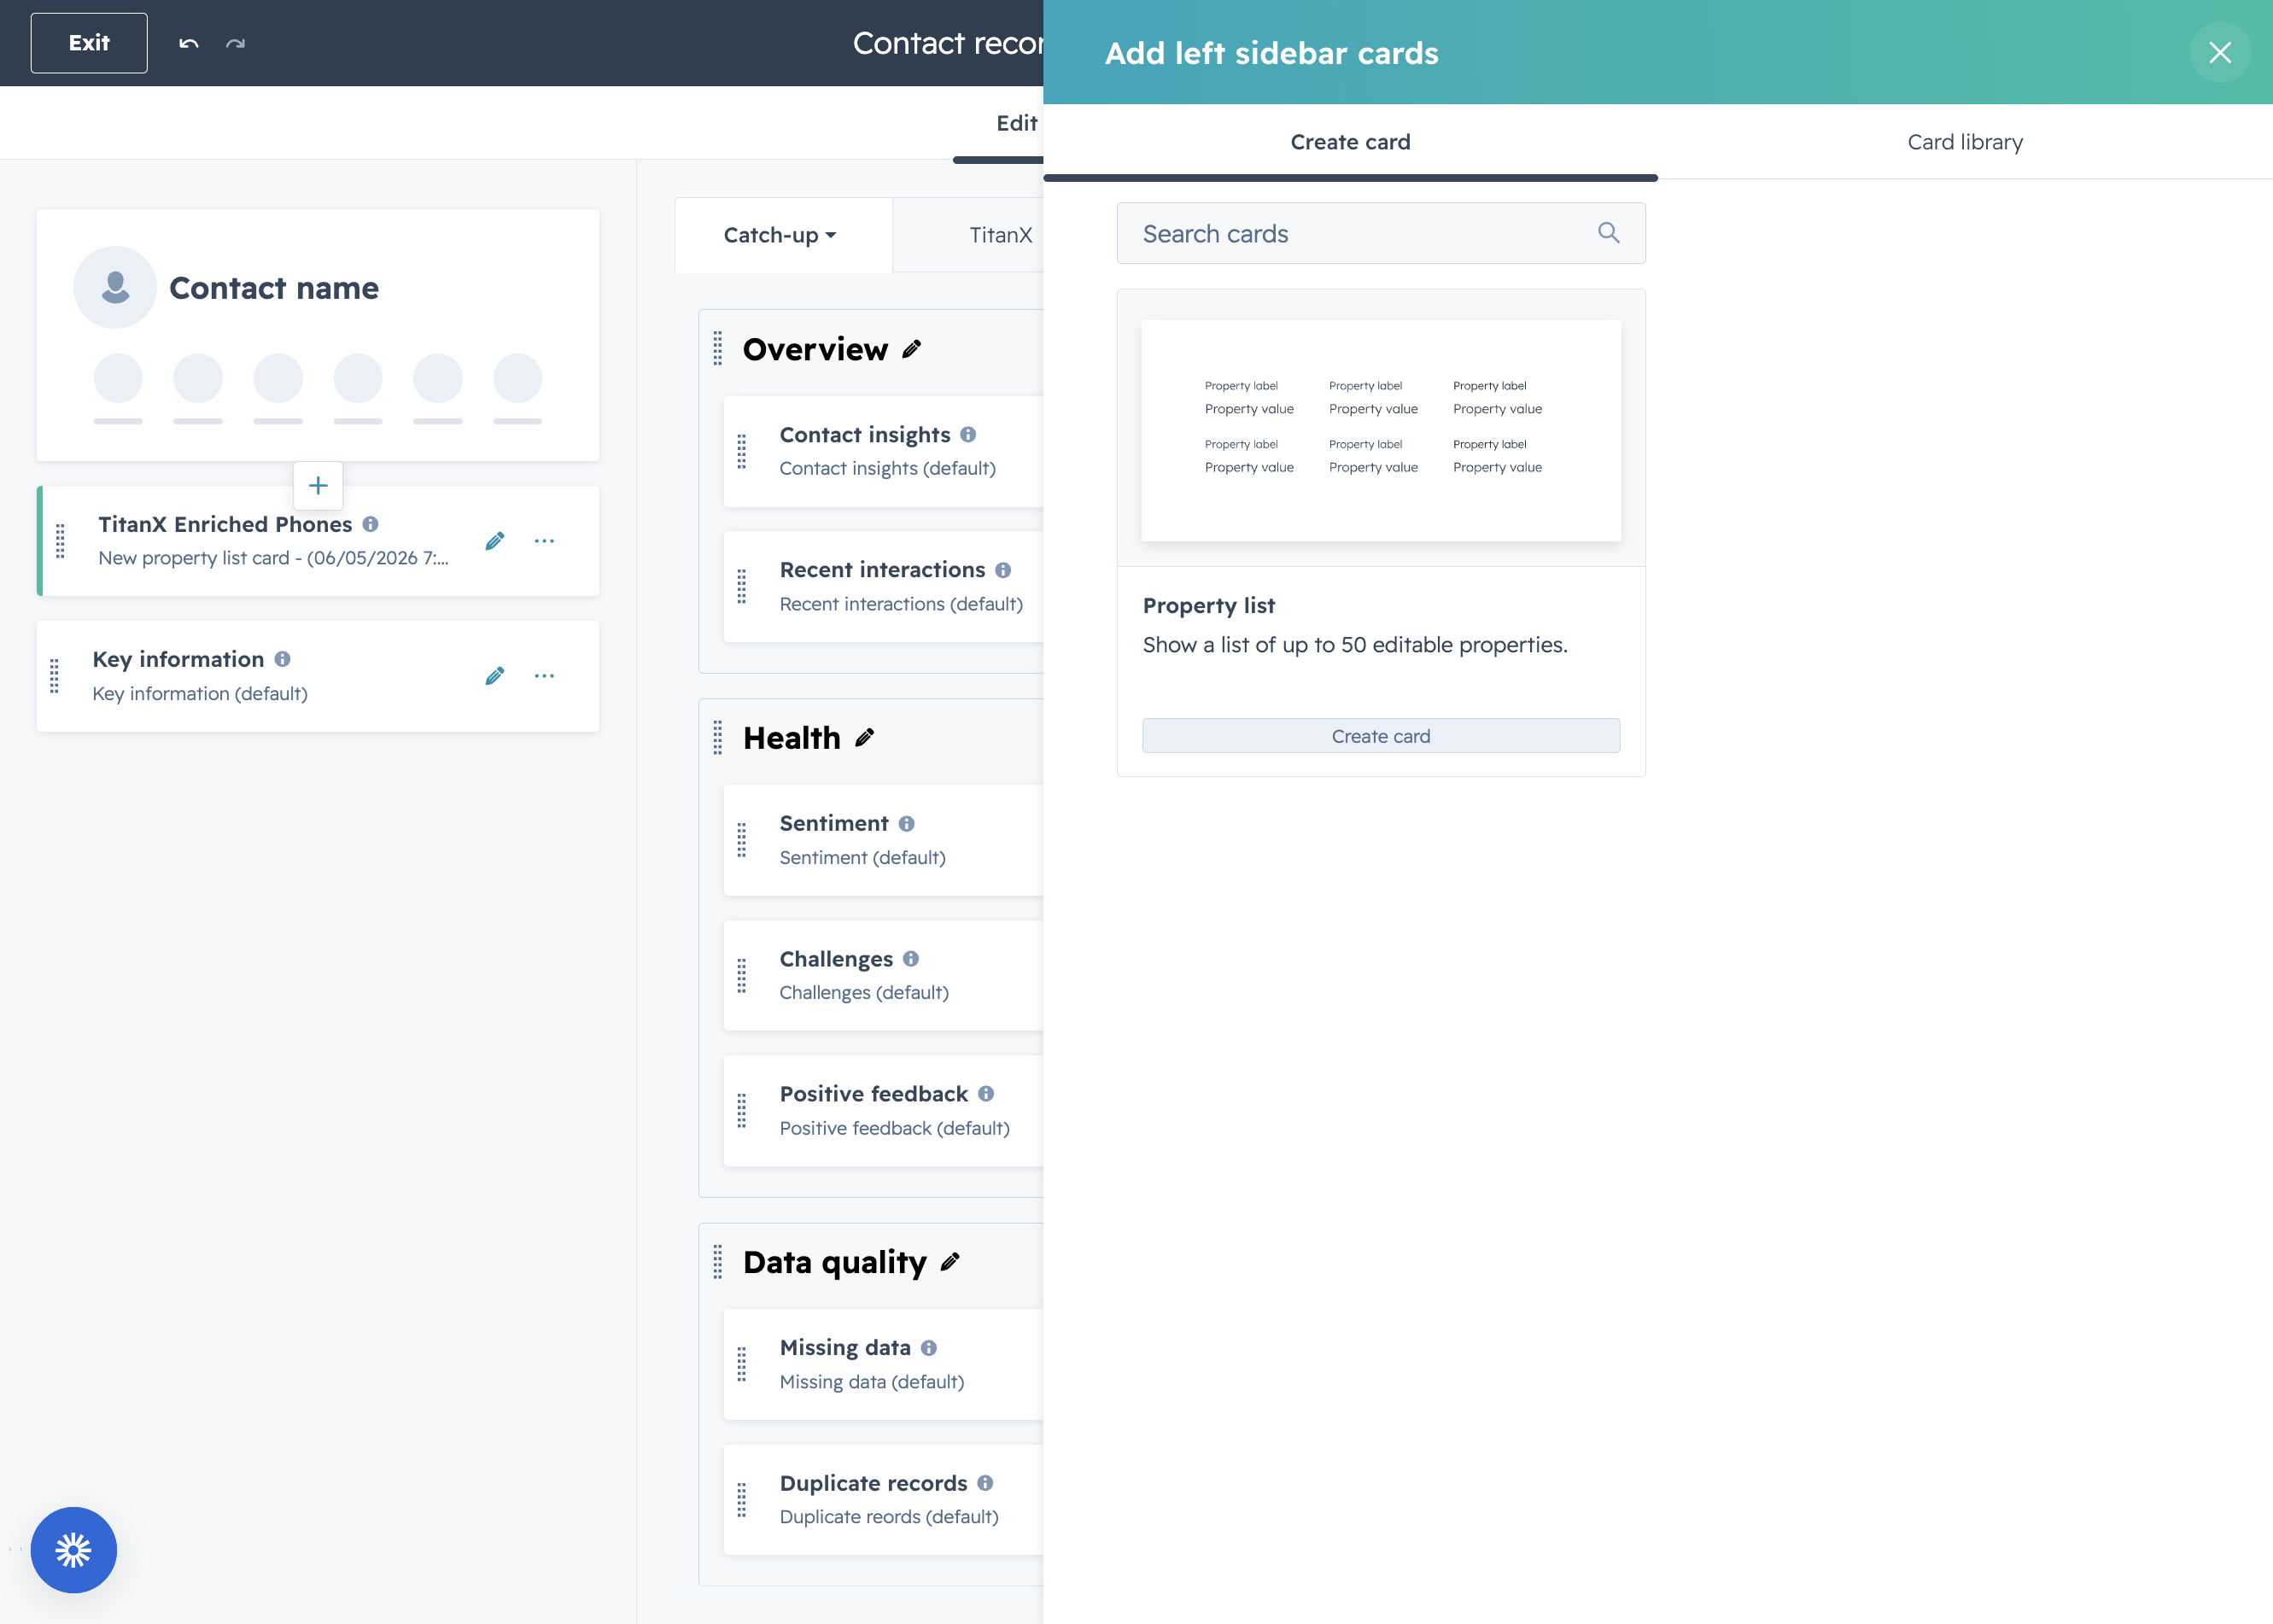Select the Create card tab
The width and height of the screenshot is (2273, 1624).
click(1350, 142)
